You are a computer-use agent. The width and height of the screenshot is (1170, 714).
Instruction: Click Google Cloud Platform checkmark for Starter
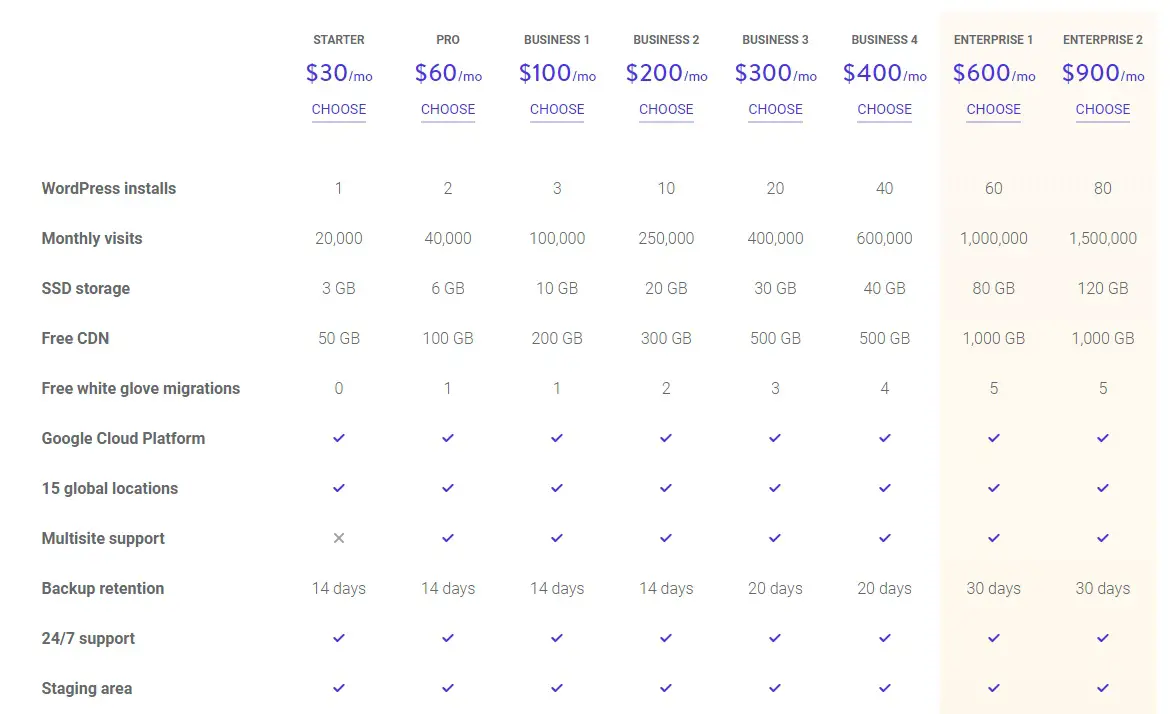coord(339,438)
